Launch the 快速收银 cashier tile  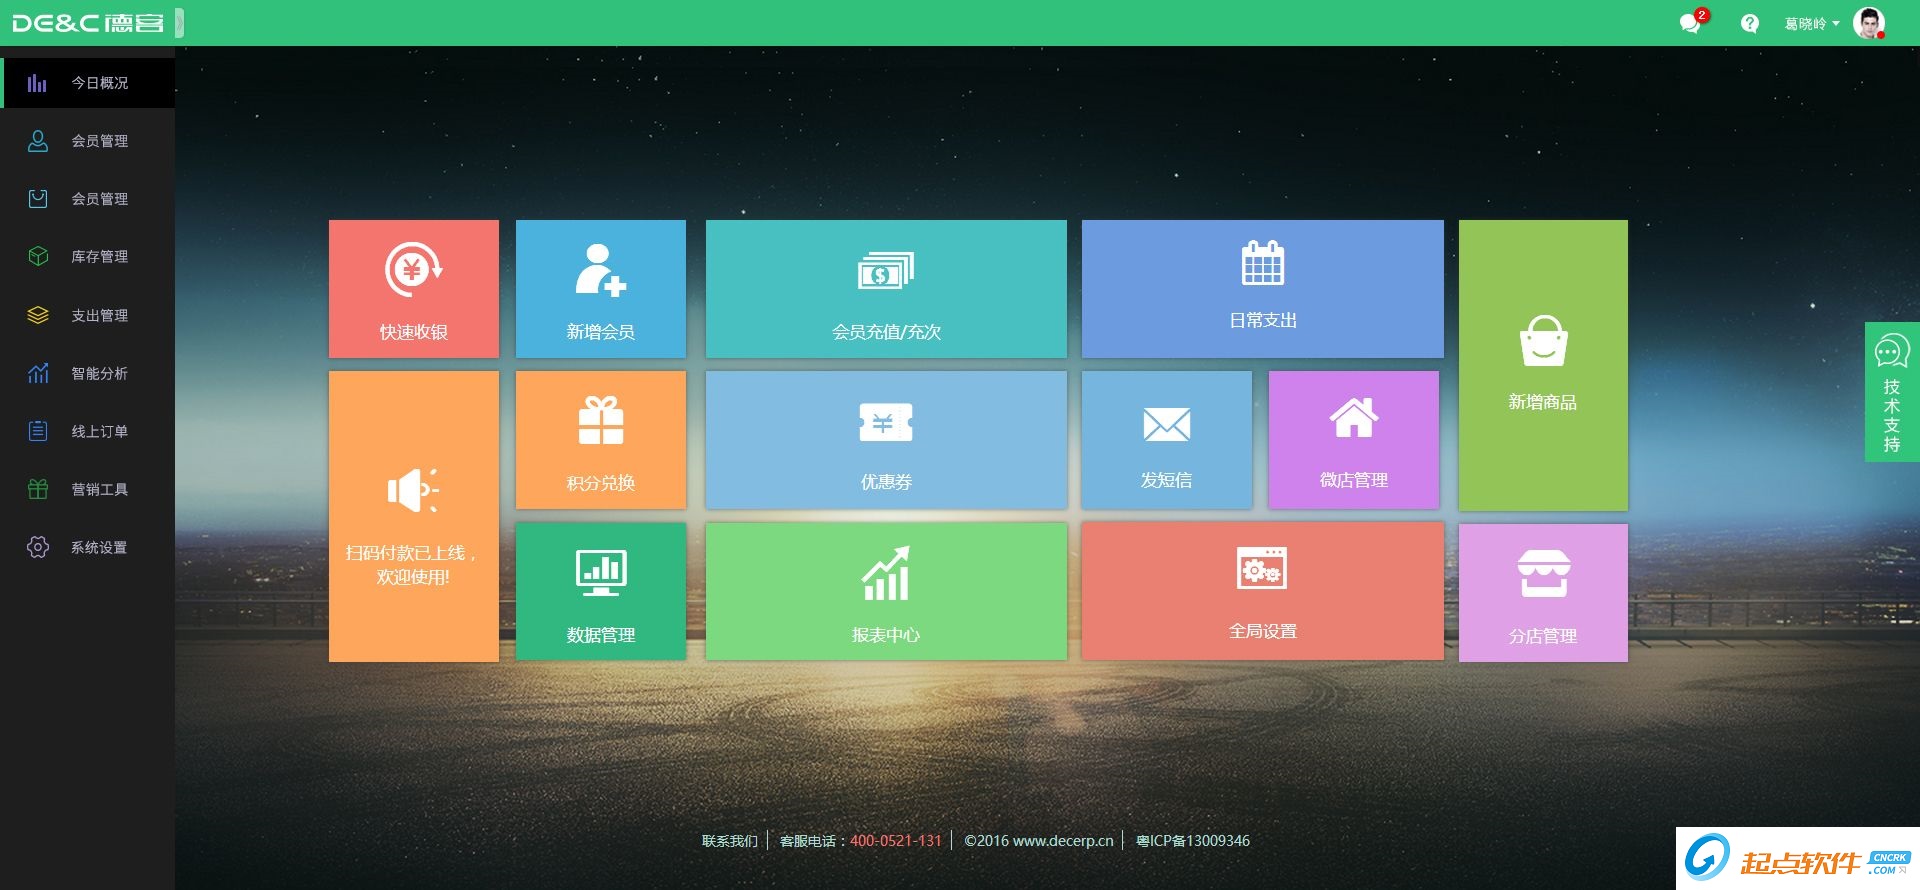414,289
